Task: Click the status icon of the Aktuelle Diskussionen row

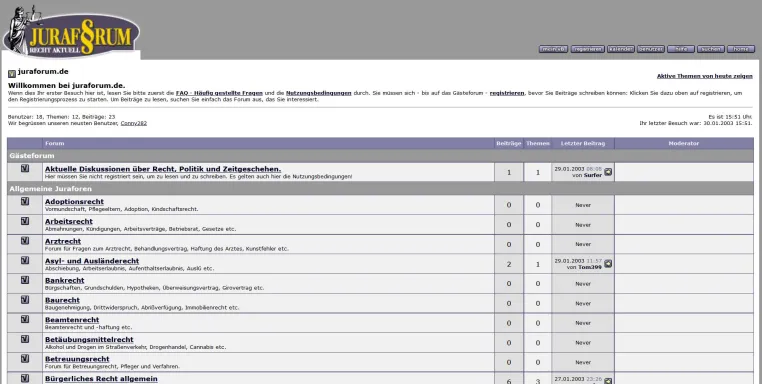Action: (x=25, y=168)
